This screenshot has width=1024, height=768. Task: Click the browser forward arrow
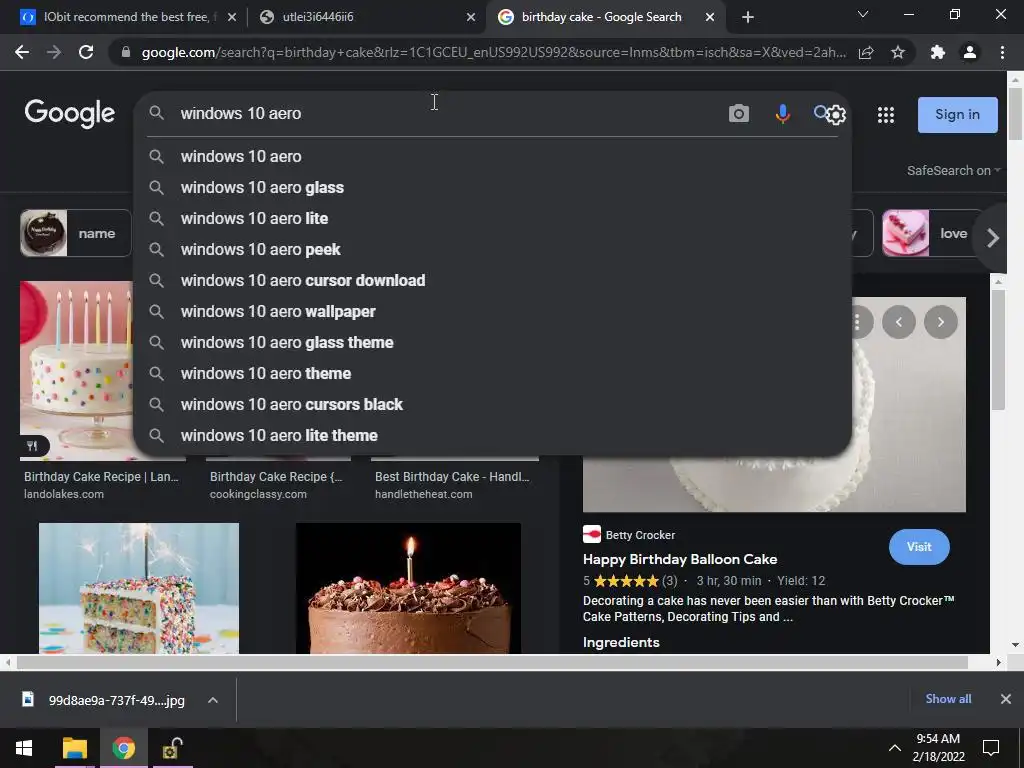coord(54,52)
